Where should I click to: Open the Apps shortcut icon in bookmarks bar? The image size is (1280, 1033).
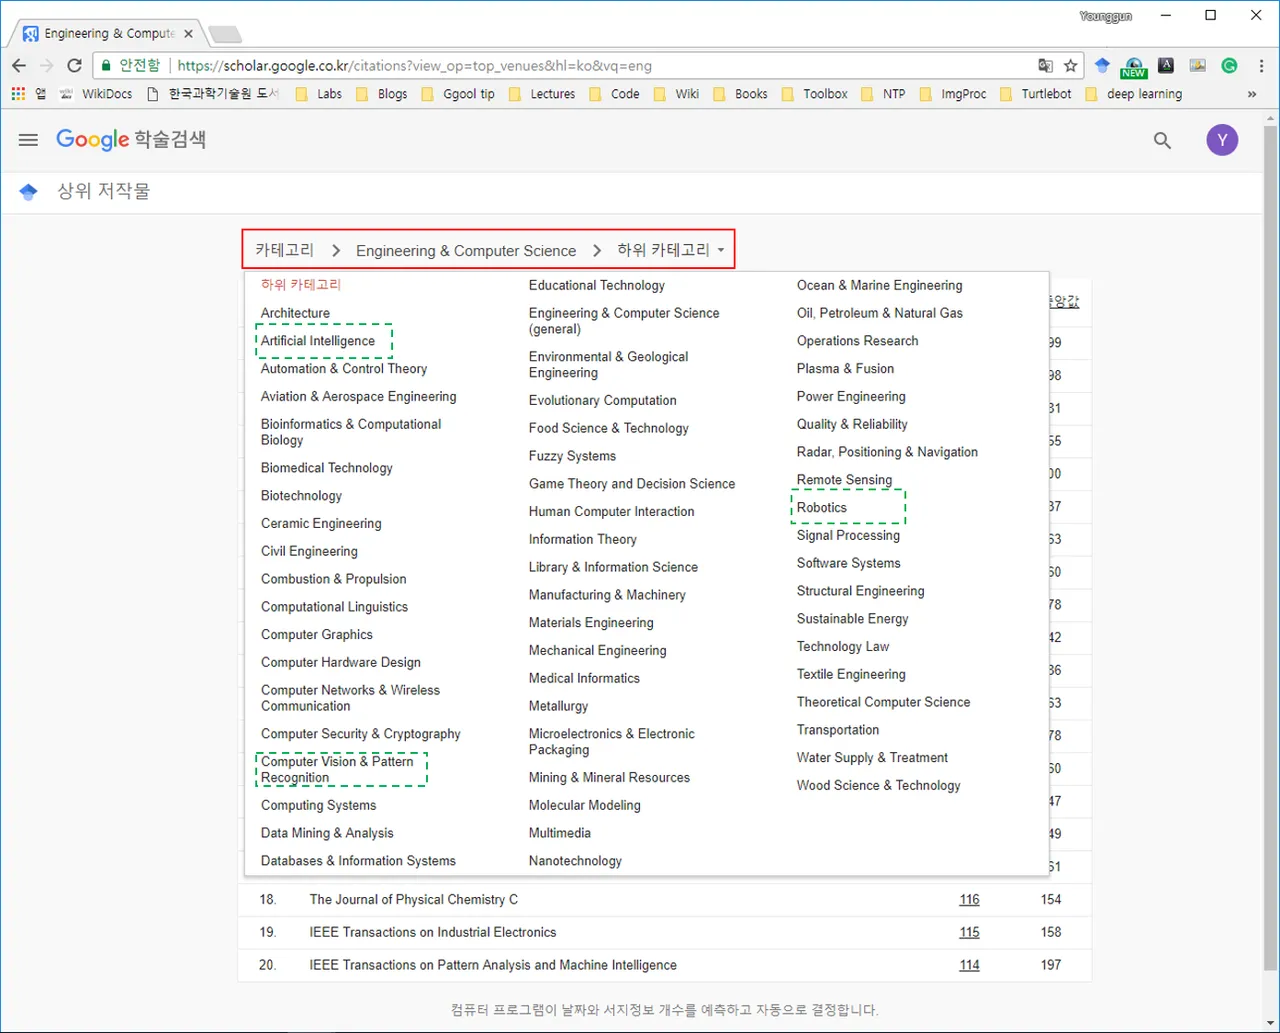pos(18,94)
